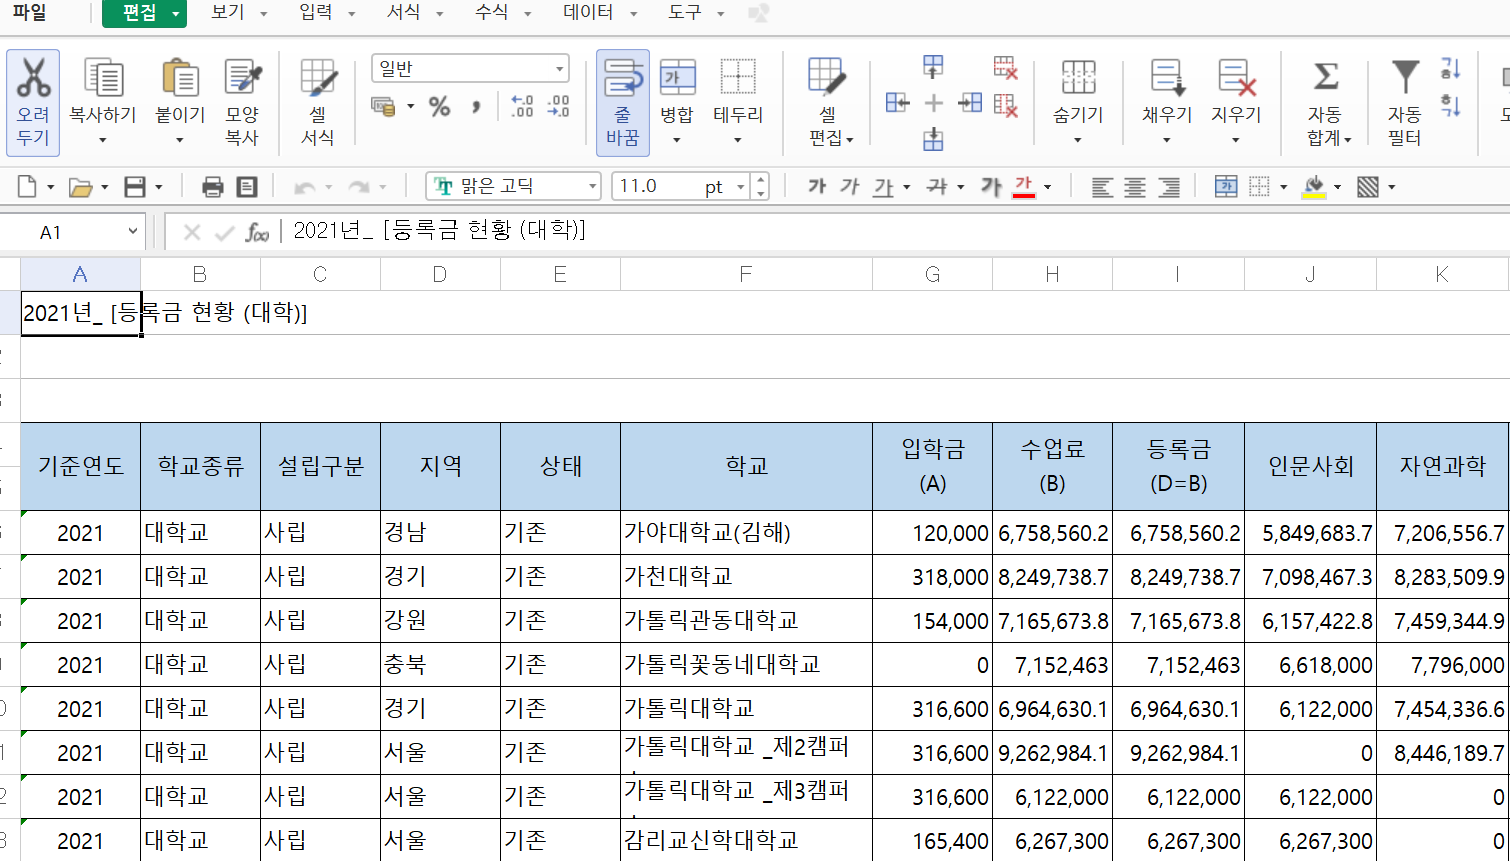Viewport: 1510px width, 861px height.
Task: Expand the font color dropdown arrow
Action: [x=1047, y=187]
